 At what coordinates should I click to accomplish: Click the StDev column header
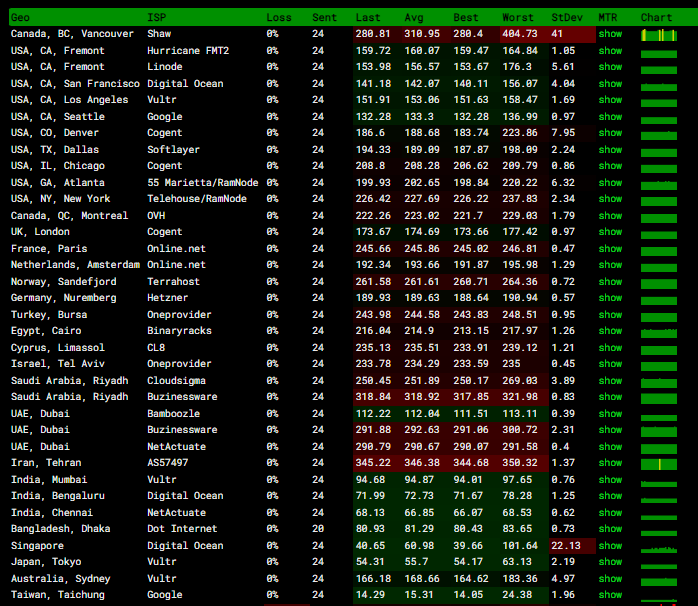tap(567, 17)
